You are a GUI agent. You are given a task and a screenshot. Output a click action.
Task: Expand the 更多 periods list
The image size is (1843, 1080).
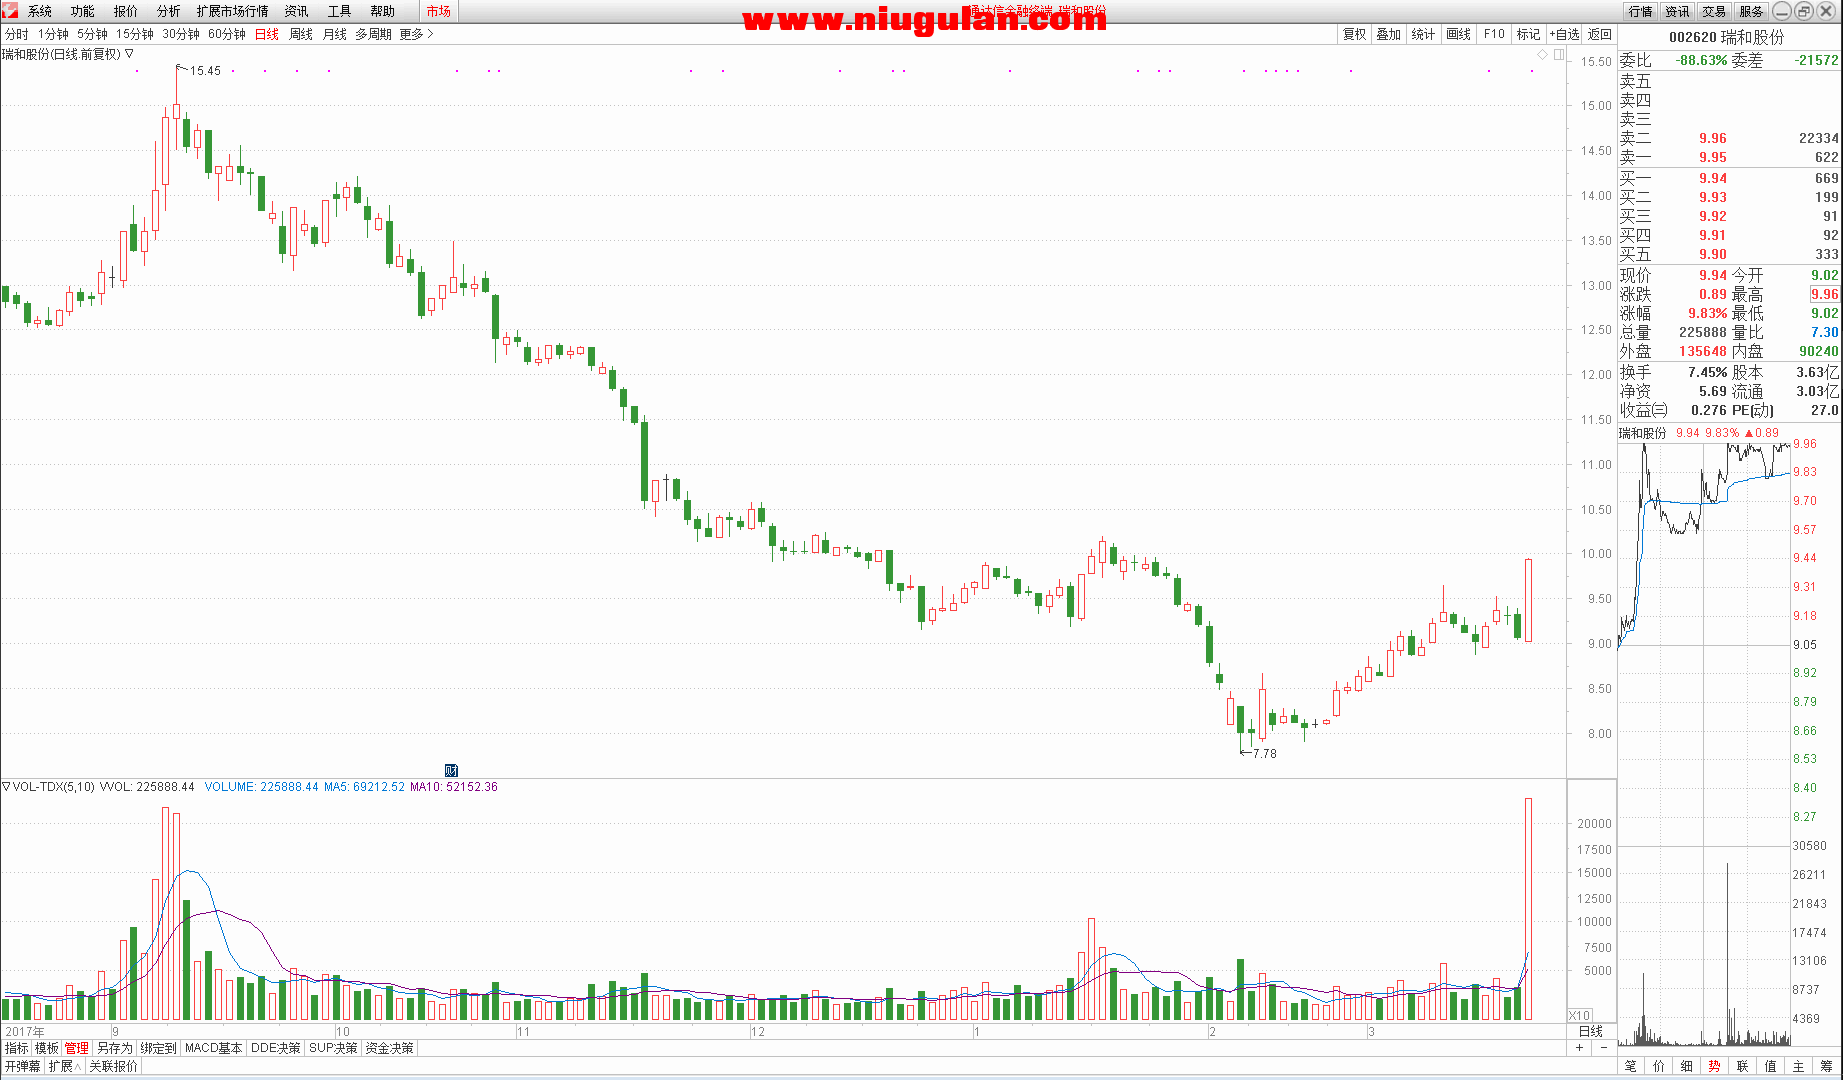[416, 34]
